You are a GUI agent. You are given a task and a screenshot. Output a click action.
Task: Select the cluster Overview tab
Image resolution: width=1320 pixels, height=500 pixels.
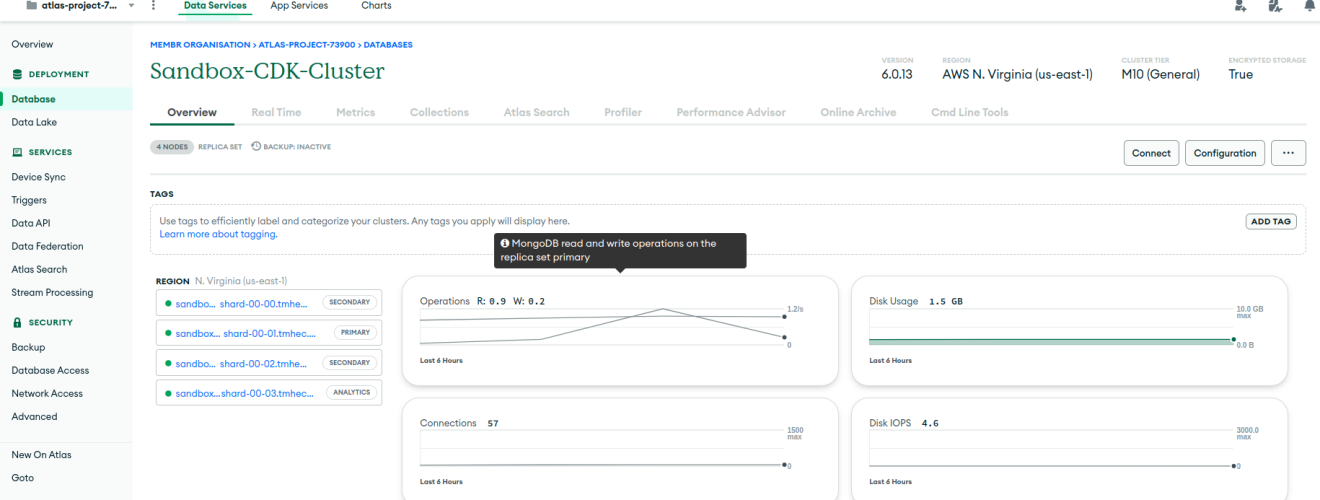(x=192, y=112)
